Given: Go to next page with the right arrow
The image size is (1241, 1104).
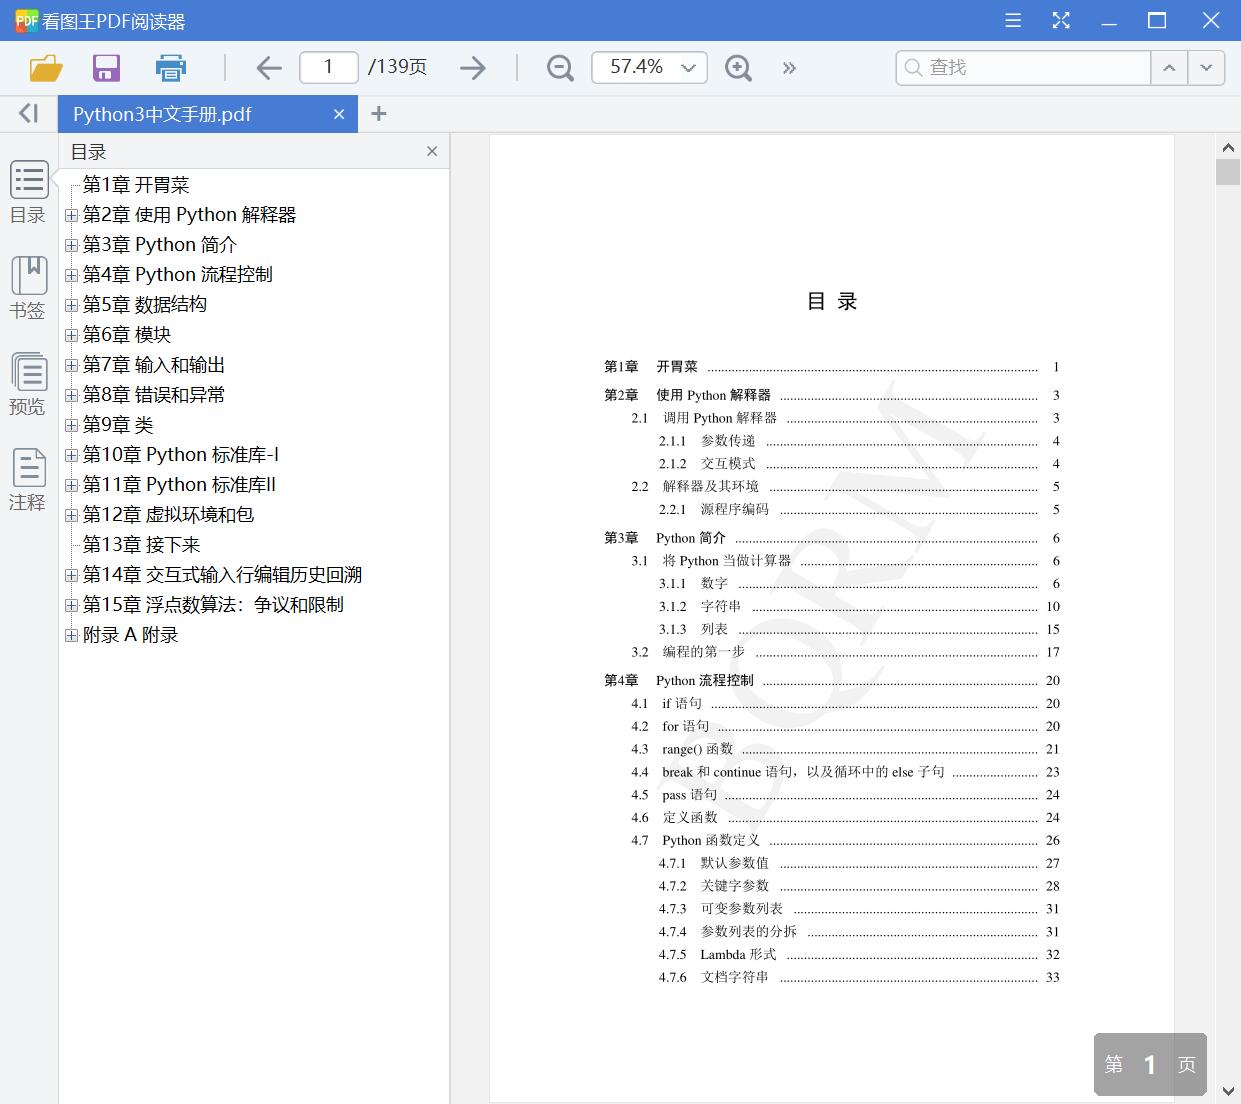Looking at the screenshot, I should point(472,67).
